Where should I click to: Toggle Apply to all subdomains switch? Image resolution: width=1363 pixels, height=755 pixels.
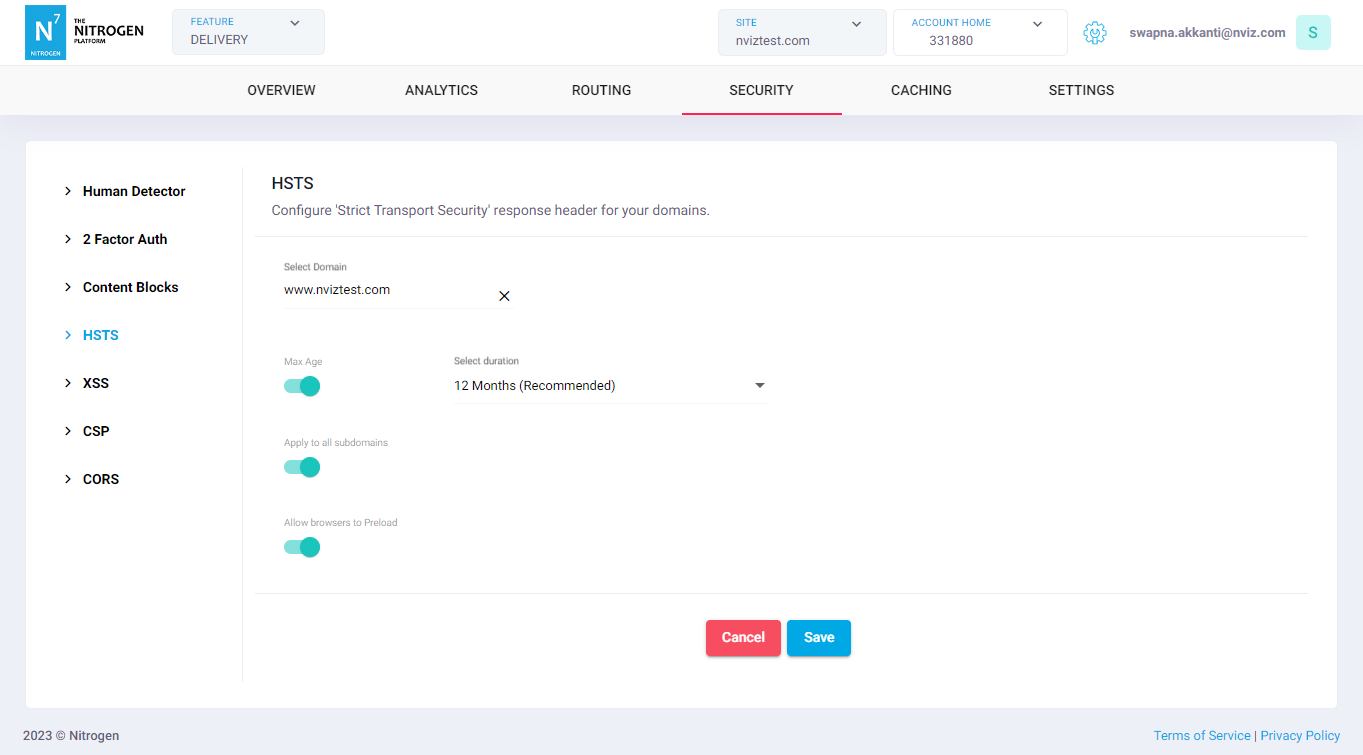[x=302, y=467]
